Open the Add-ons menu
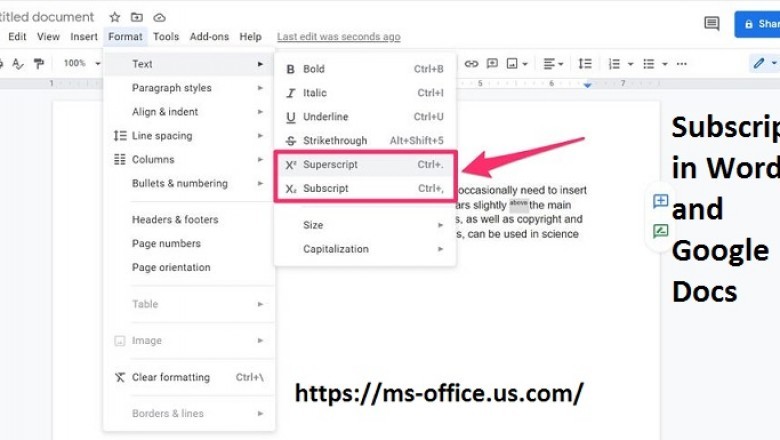Screen dimensions: 780x440 pos(209,37)
